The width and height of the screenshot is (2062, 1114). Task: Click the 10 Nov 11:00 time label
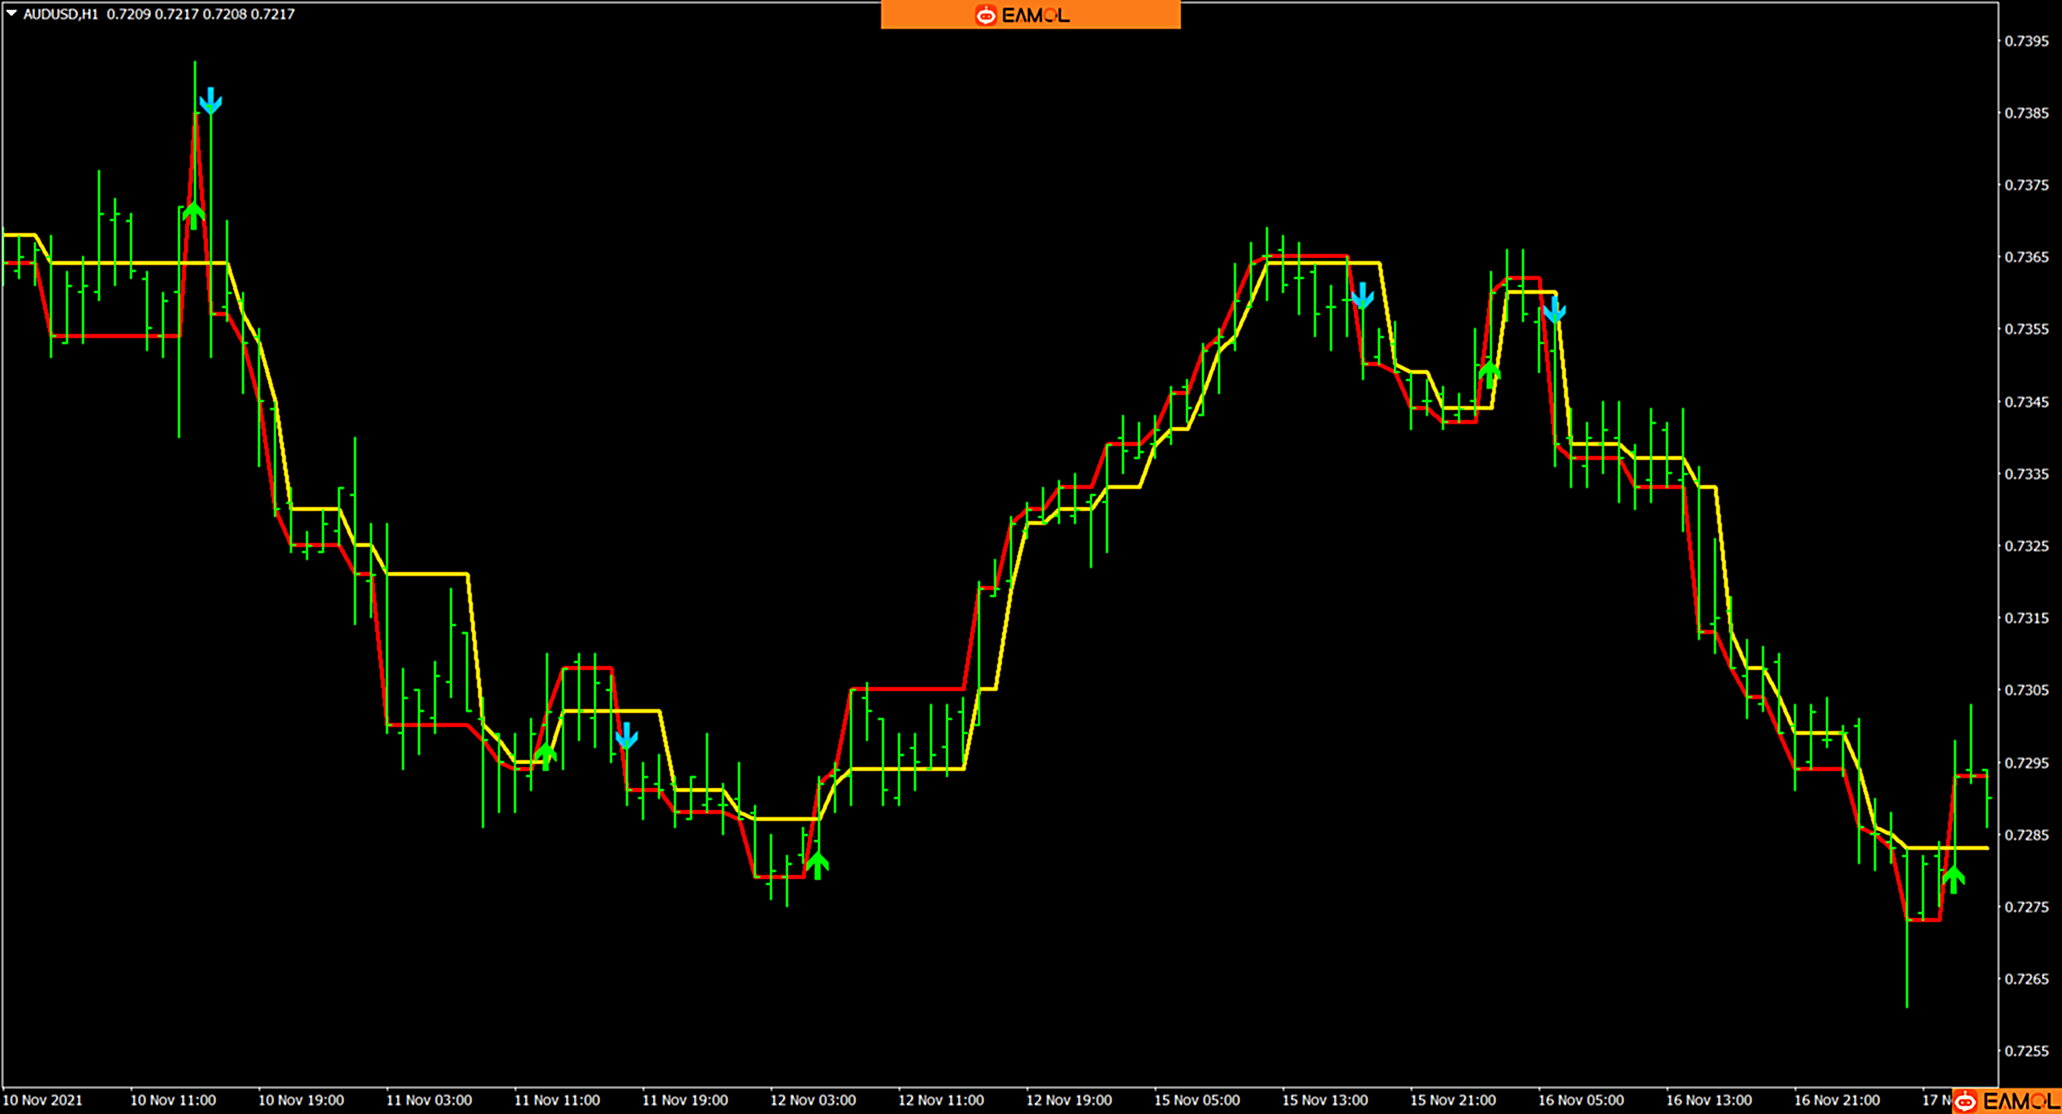point(173,1100)
